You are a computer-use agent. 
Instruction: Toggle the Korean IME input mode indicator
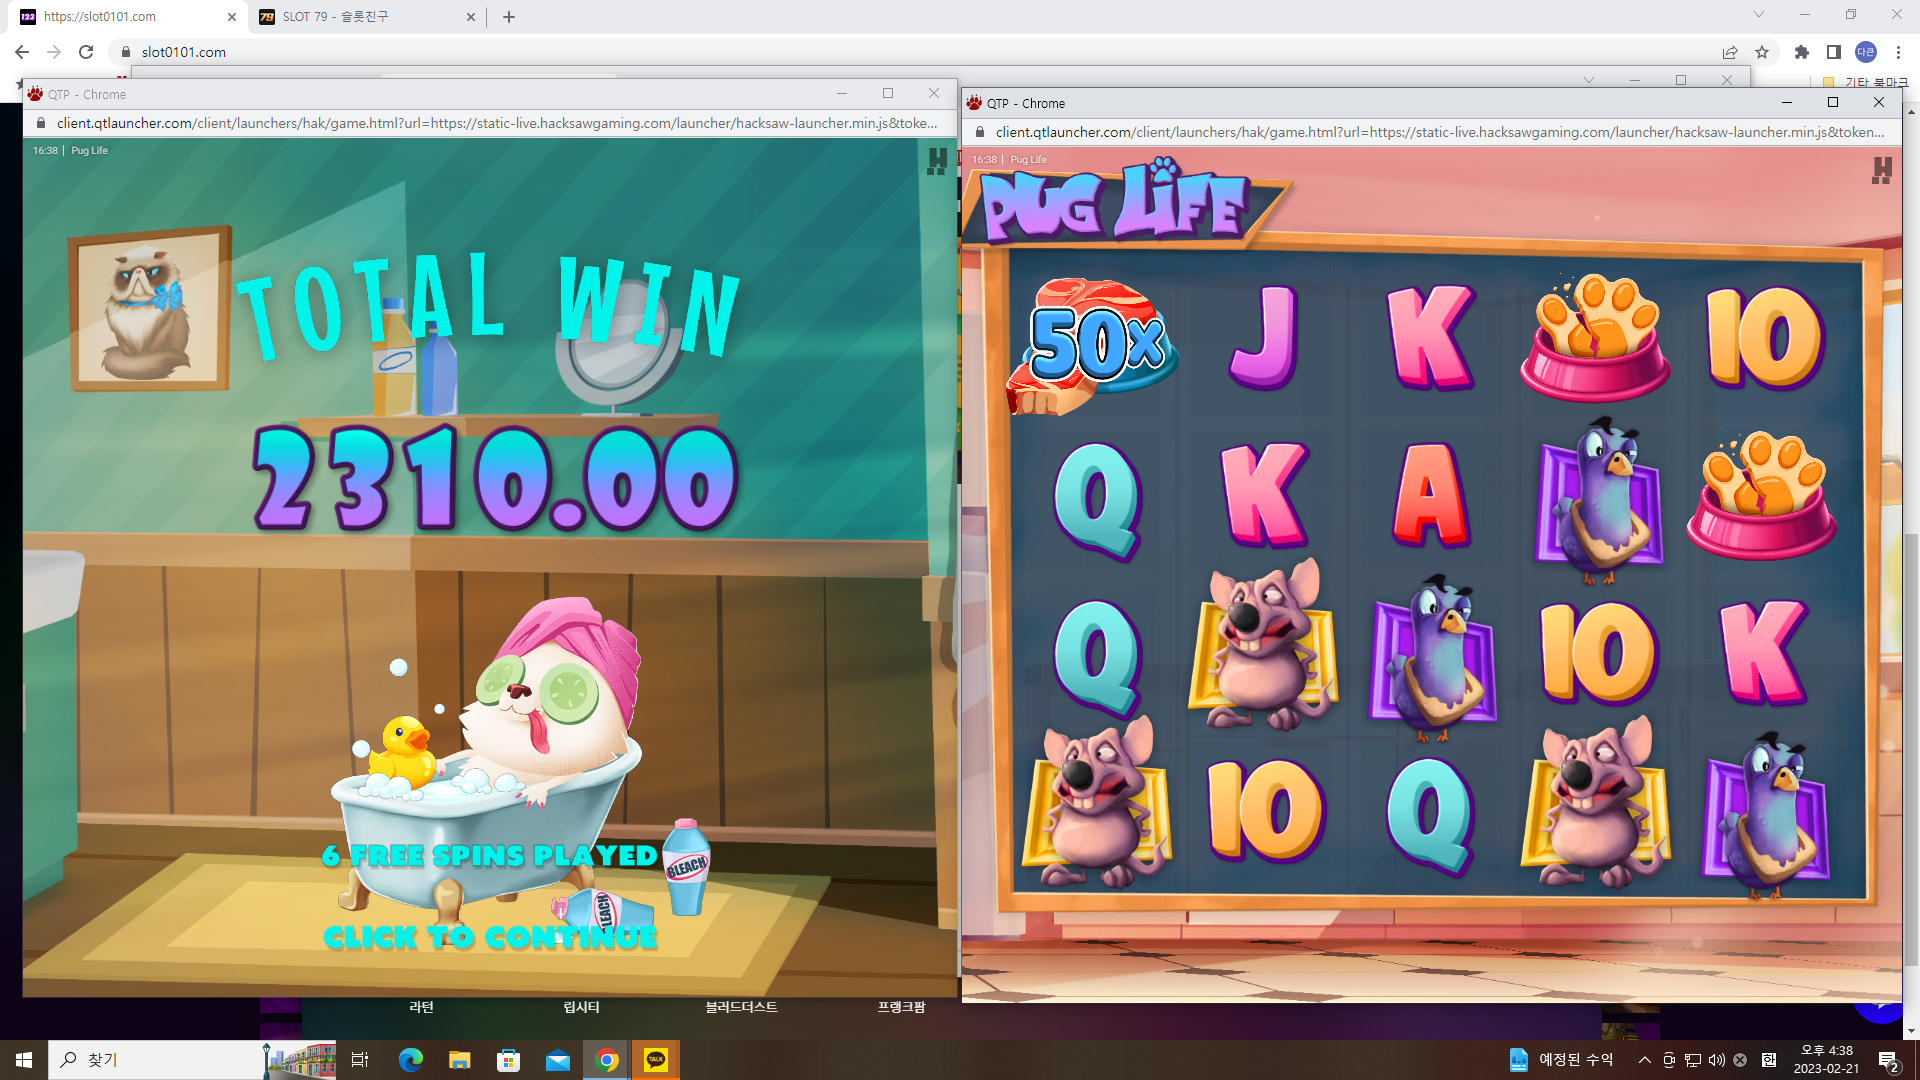(x=1768, y=1060)
